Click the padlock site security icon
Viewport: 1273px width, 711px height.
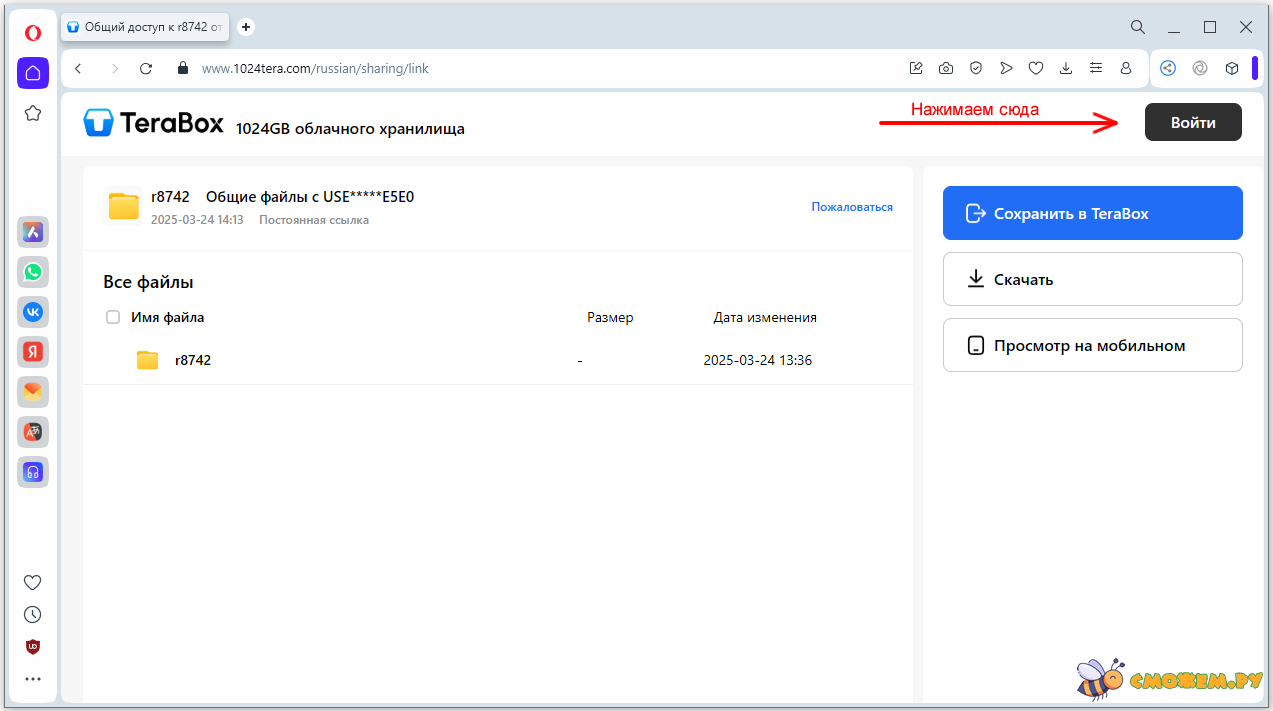point(182,69)
